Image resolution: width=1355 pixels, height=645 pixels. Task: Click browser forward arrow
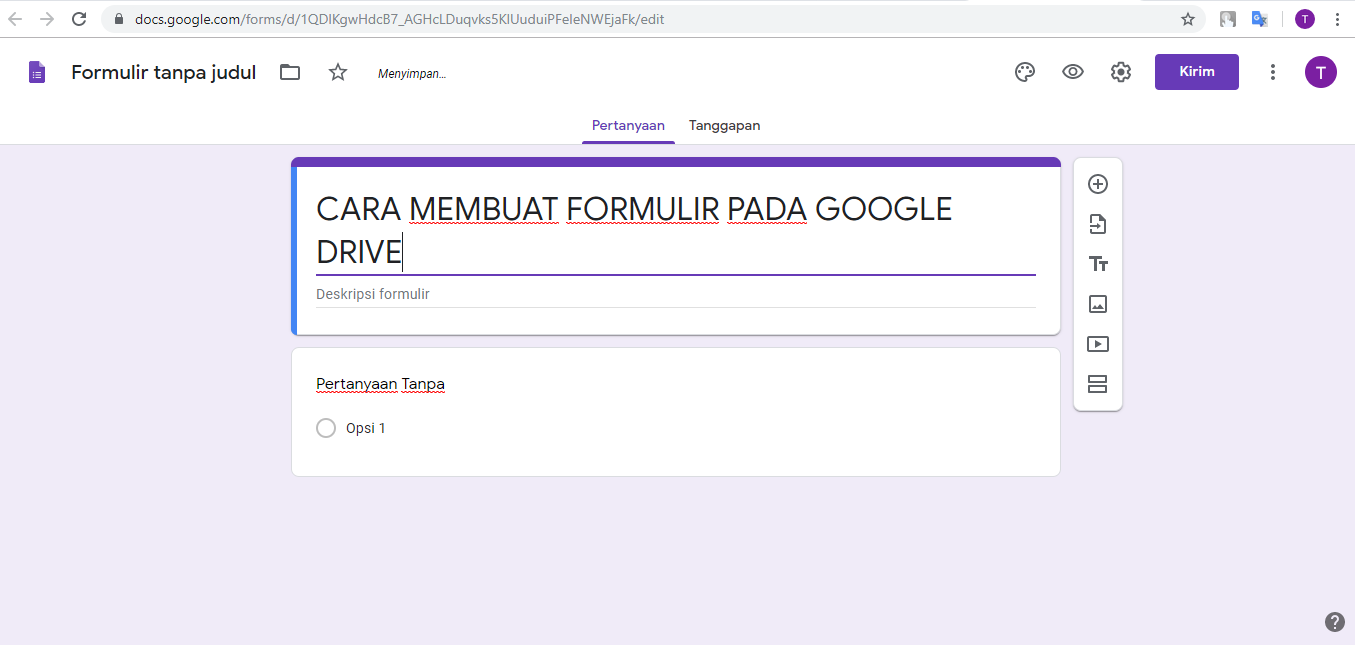47,19
